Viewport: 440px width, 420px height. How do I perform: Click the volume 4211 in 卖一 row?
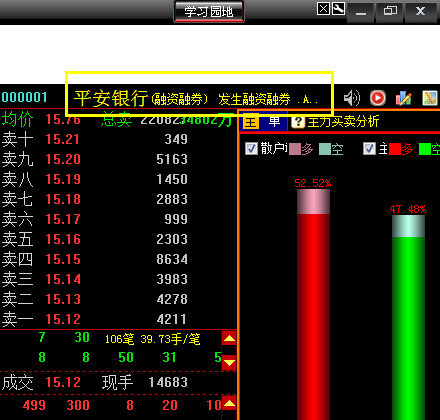click(x=171, y=319)
